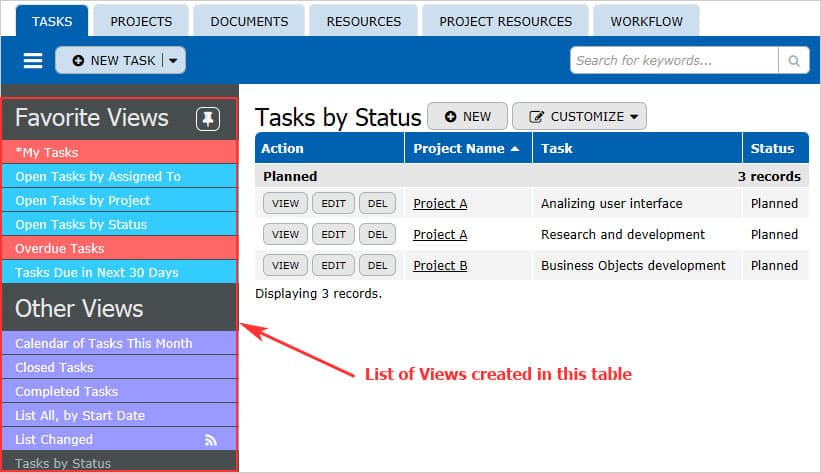Delete the Business Objects development task

coord(377,265)
